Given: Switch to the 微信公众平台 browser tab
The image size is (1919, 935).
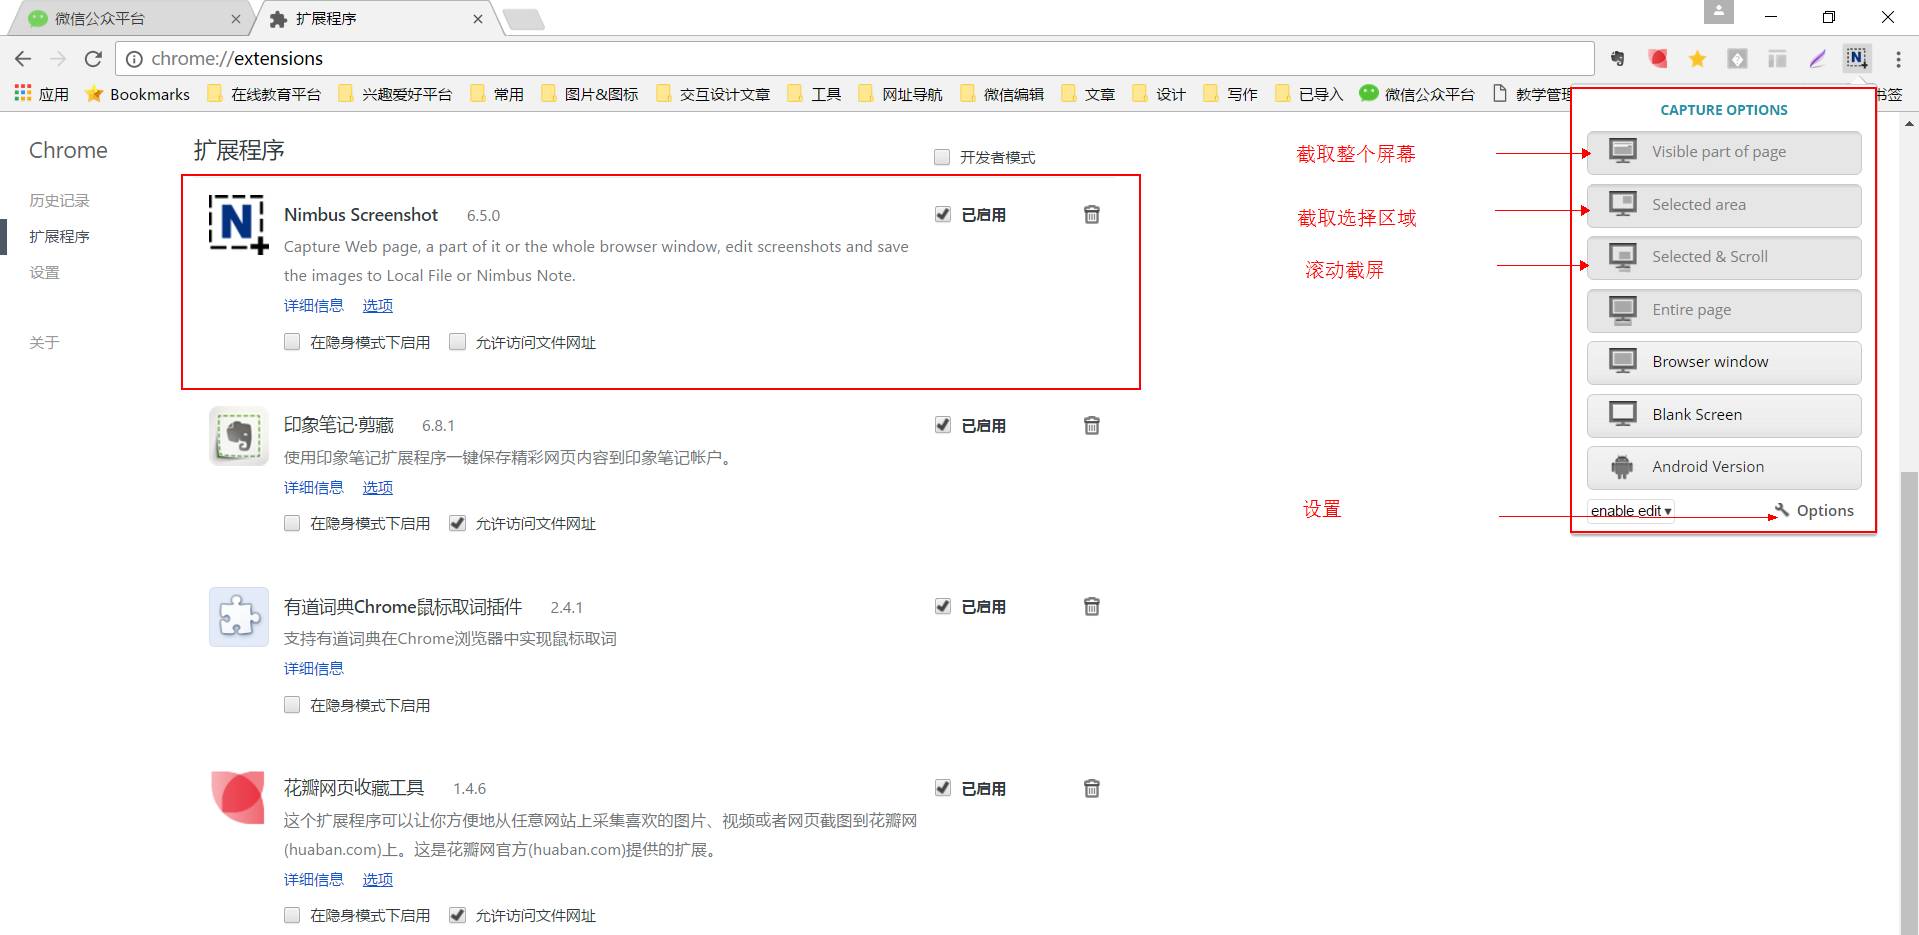Looking at the screenshot, I should point(130,18).
